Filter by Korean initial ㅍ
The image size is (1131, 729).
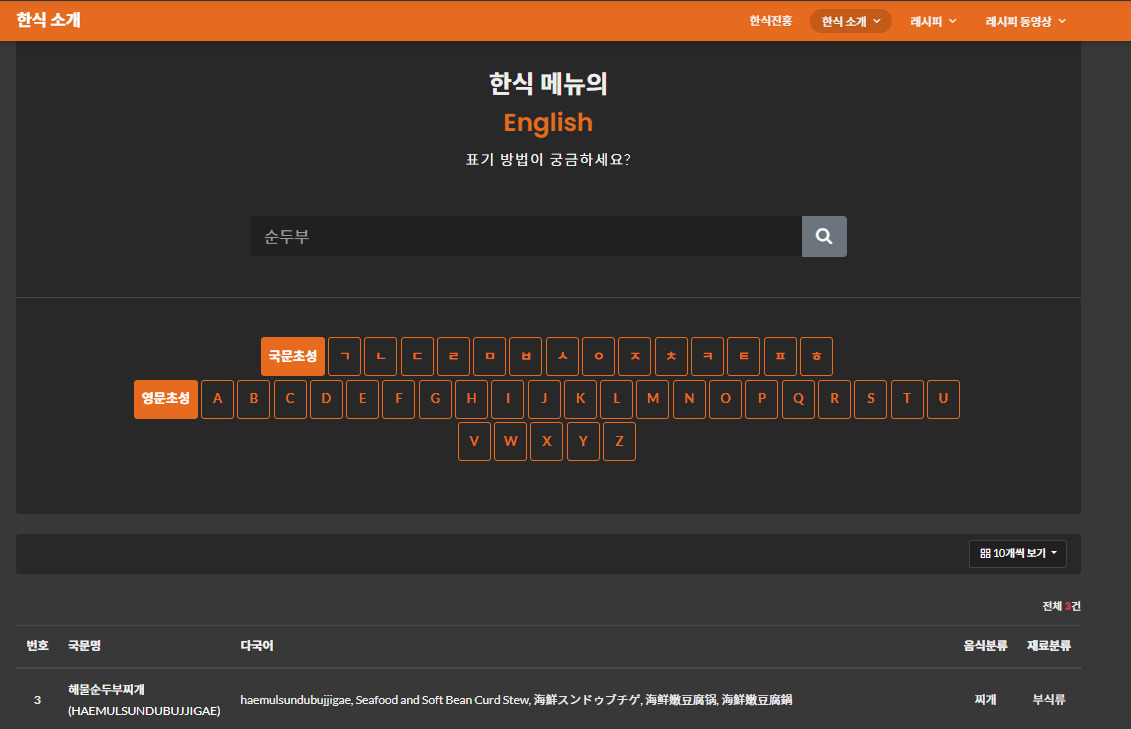click(780, 356)
